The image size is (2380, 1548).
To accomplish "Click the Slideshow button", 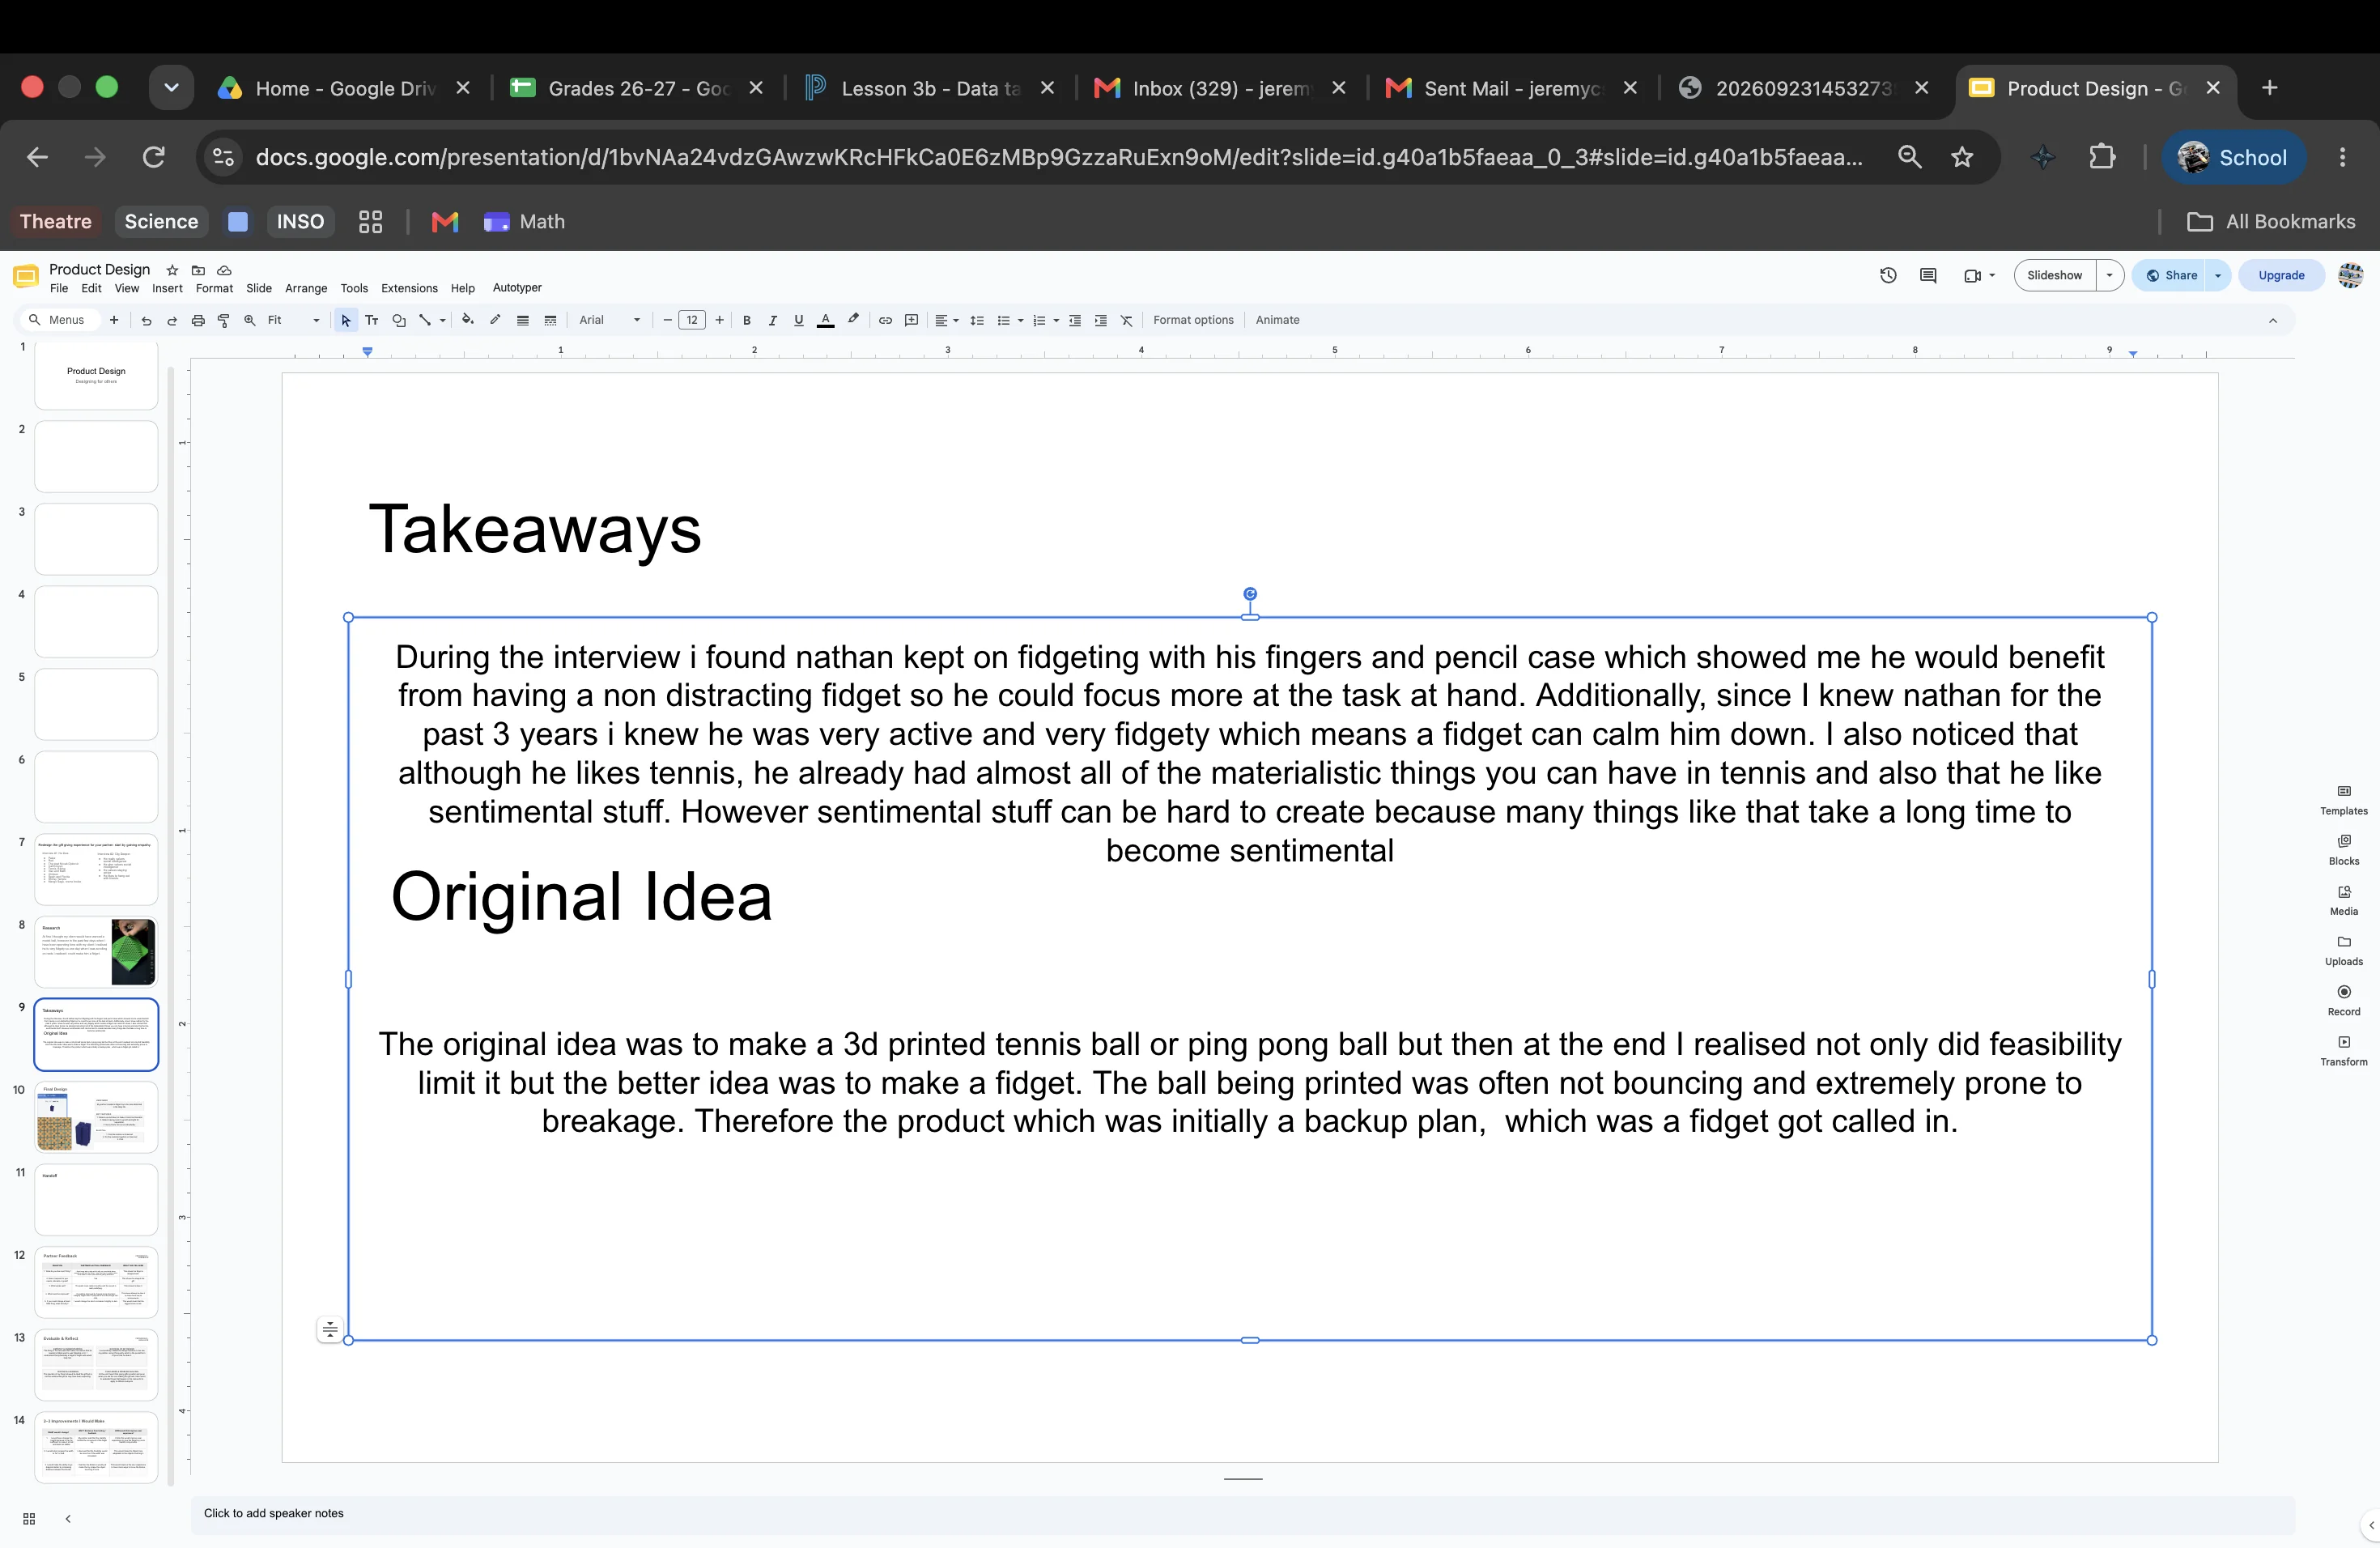I will click(x=2055, y=276).
